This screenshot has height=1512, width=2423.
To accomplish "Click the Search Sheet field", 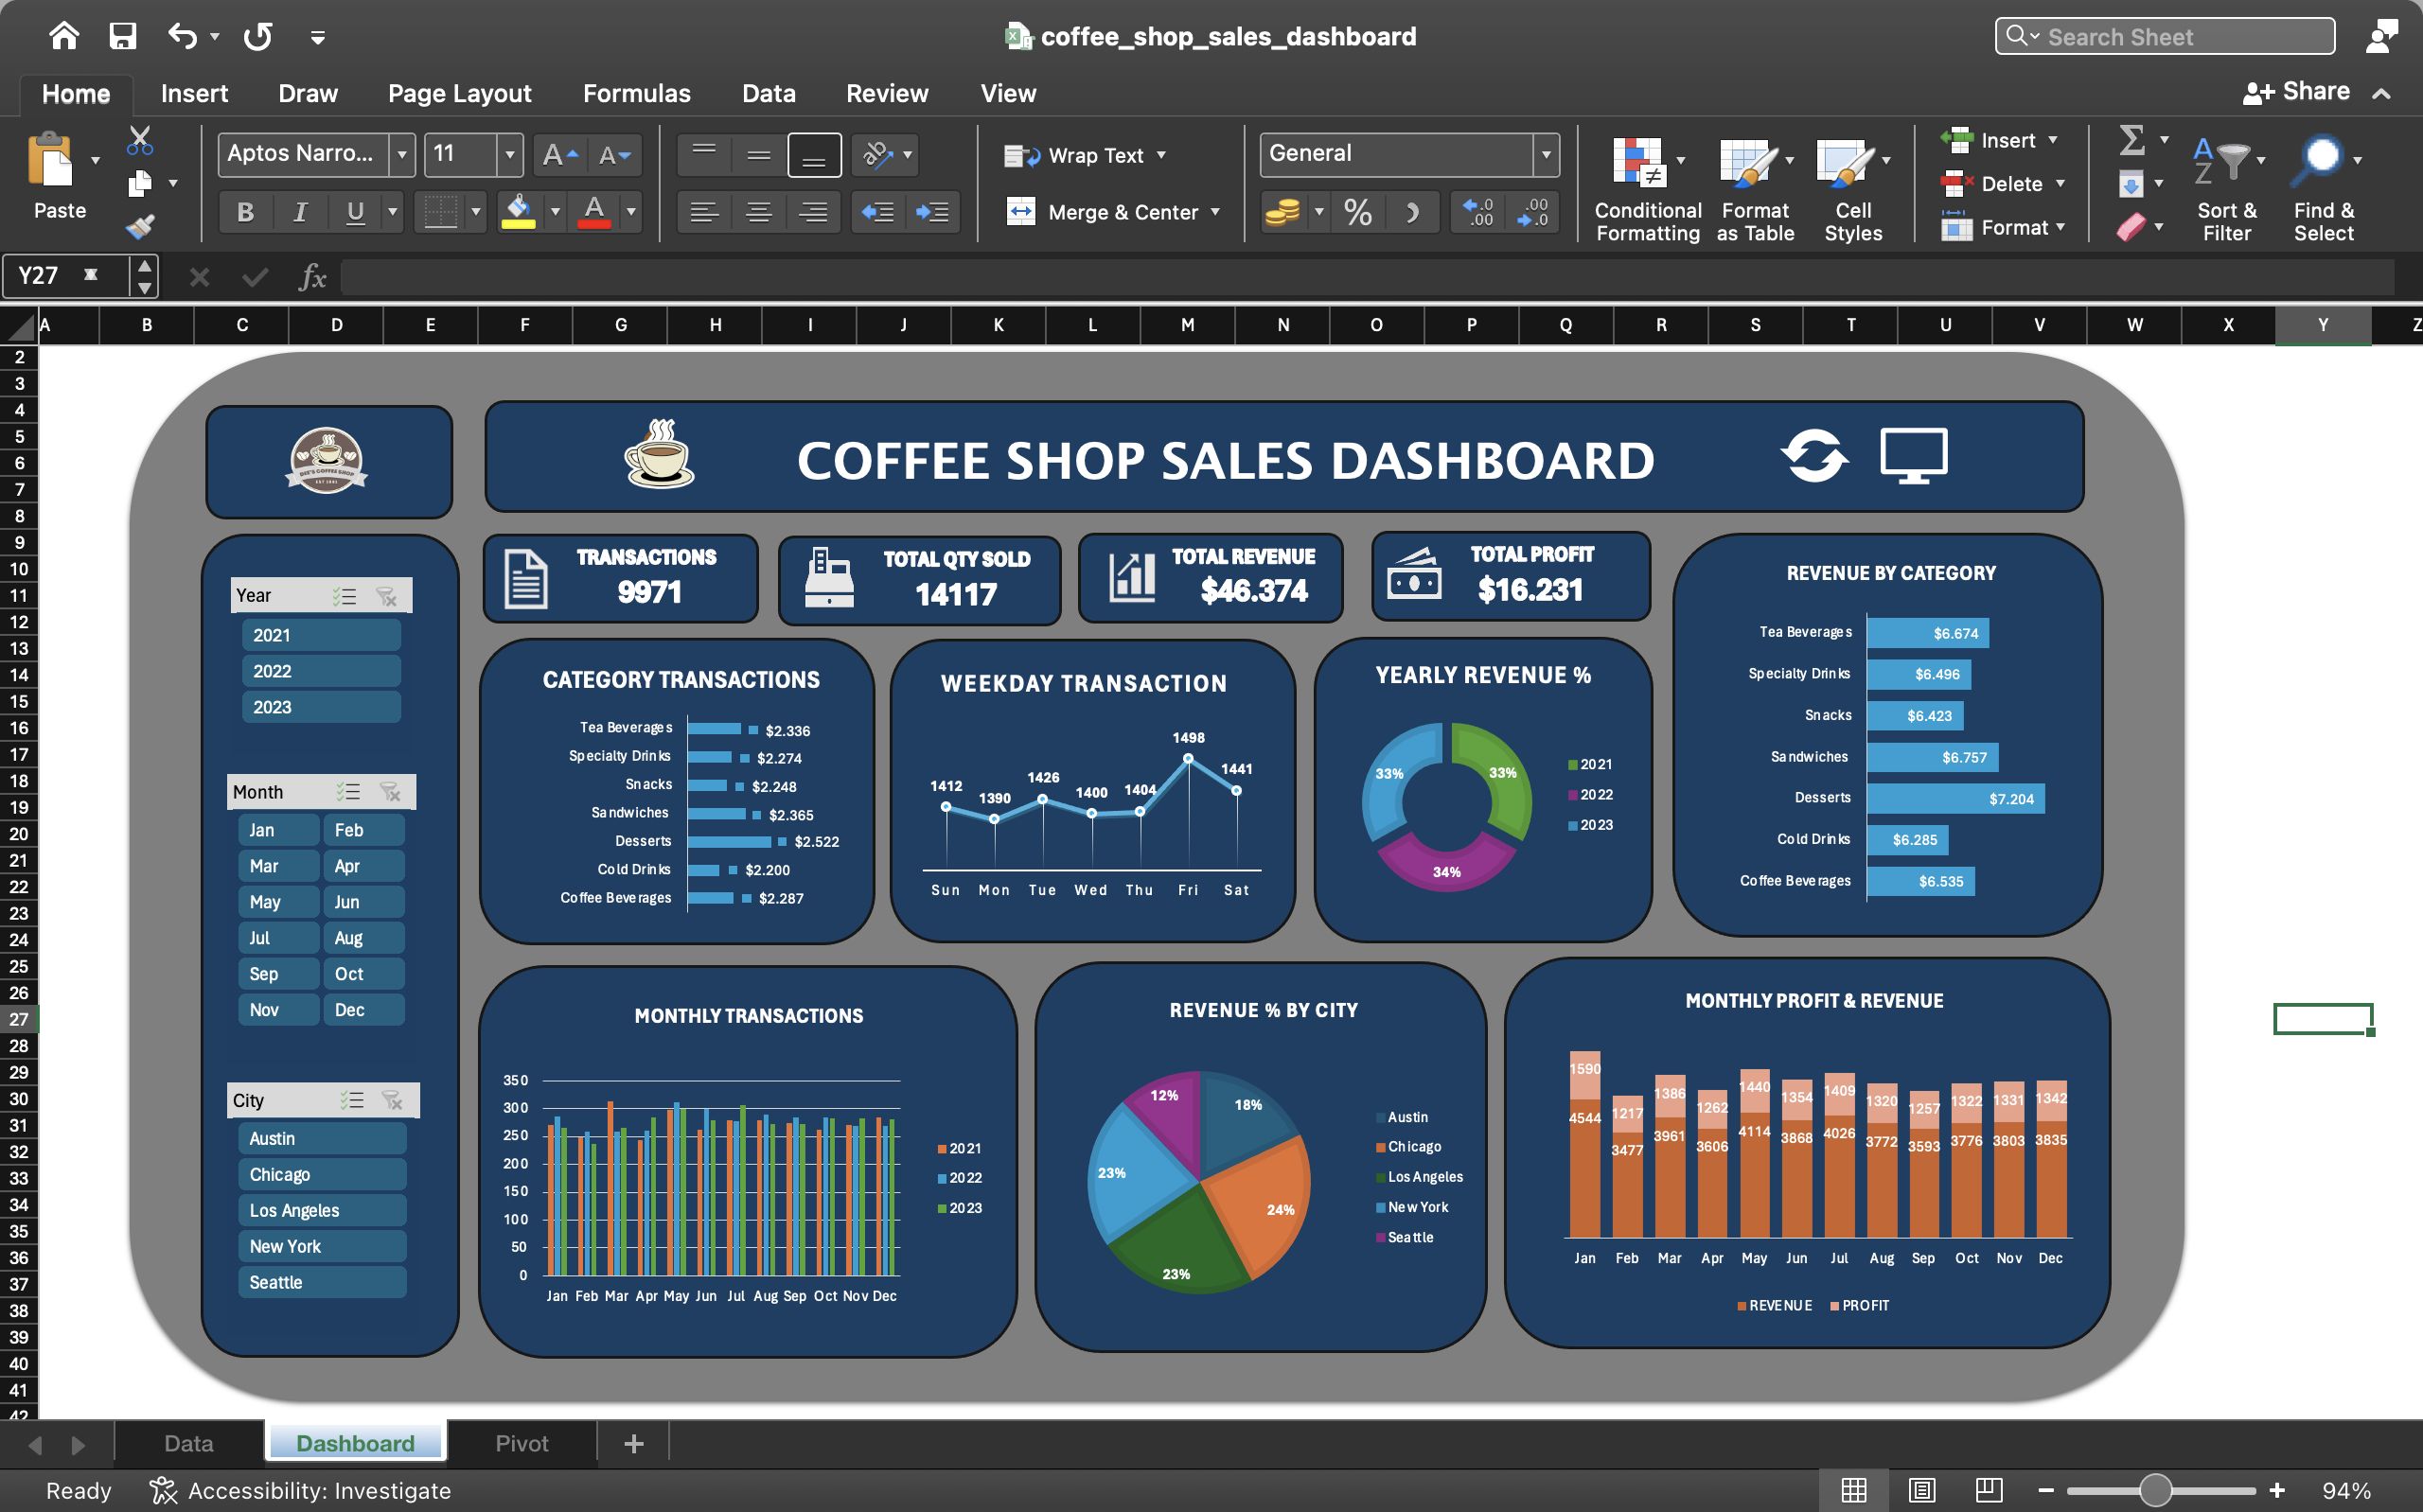I will [x=2165, y=36].
